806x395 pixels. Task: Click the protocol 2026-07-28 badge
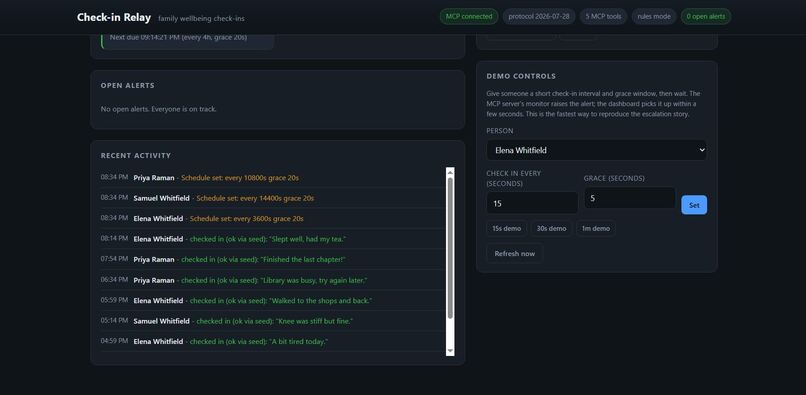point(539,16)
